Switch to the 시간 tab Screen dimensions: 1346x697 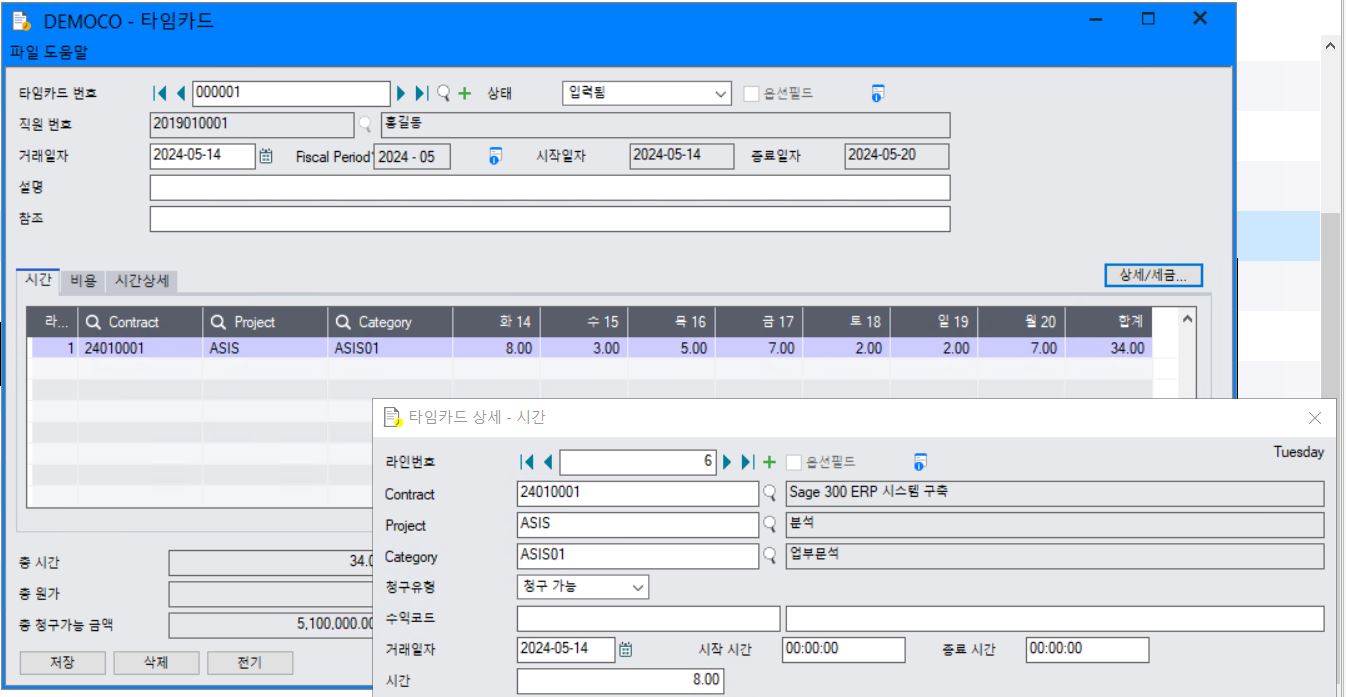(x=39, y=281)
